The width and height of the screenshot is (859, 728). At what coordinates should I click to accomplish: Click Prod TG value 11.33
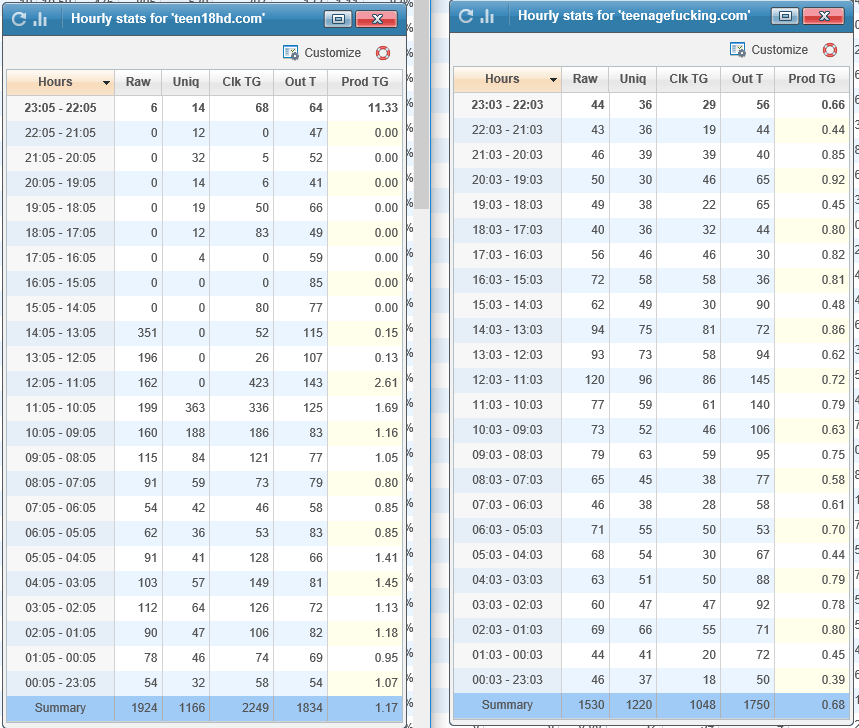coord(382,108)
